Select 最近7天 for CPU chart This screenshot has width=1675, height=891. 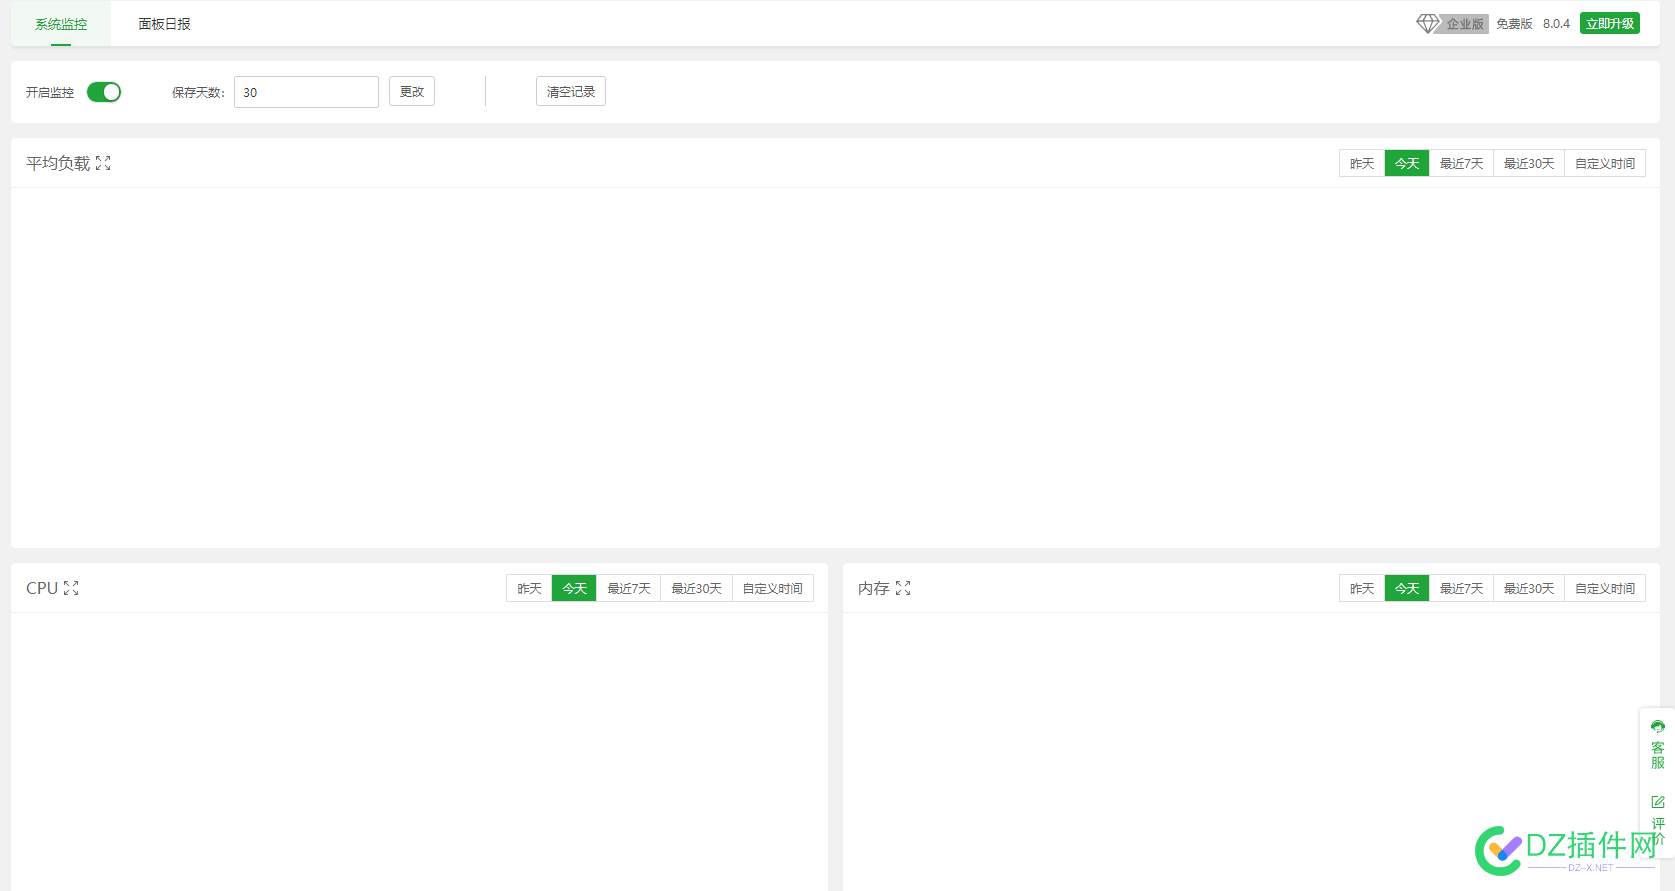point(628,588)
